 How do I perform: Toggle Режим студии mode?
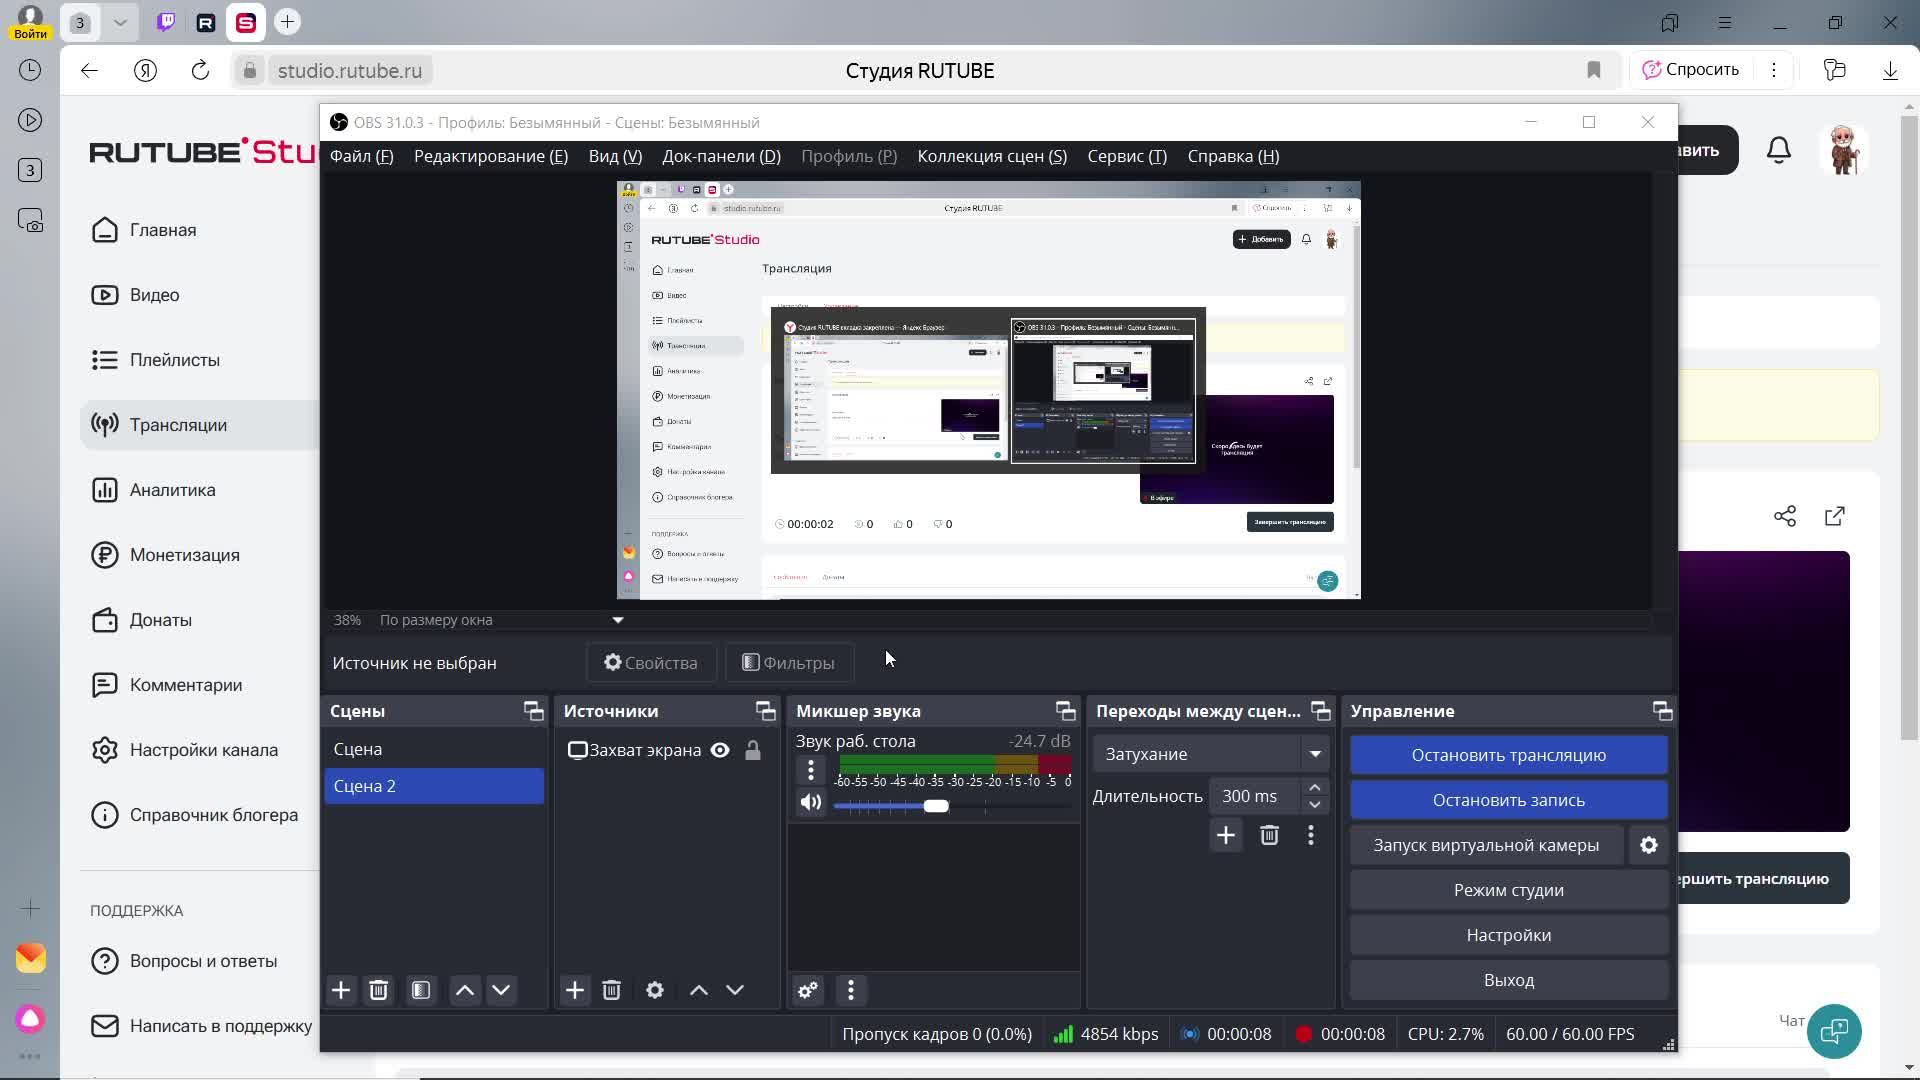pyautogui.click(x=1509, y=890)
